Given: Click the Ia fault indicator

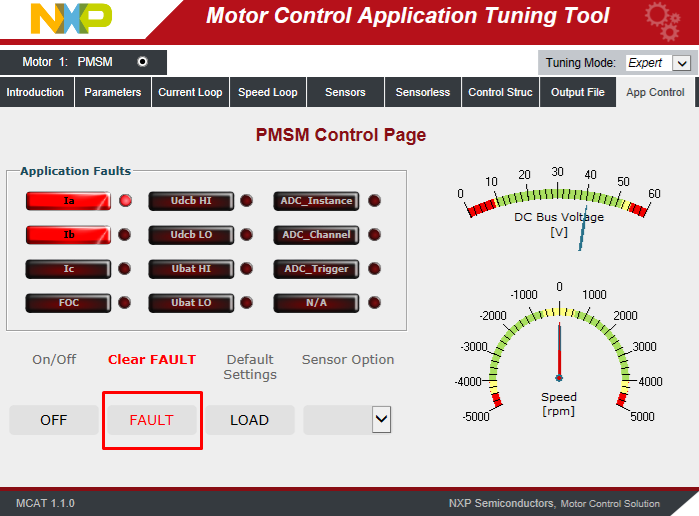Looking at the screenshot, I should (x=68, y=201).
